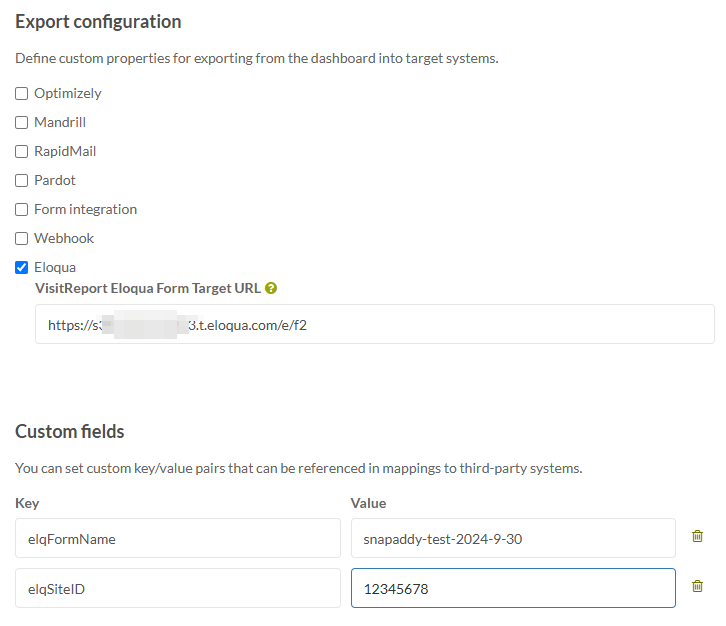Click the Webhook label text
Viewport: 726px width, 626px height.
tap(64, 238)
